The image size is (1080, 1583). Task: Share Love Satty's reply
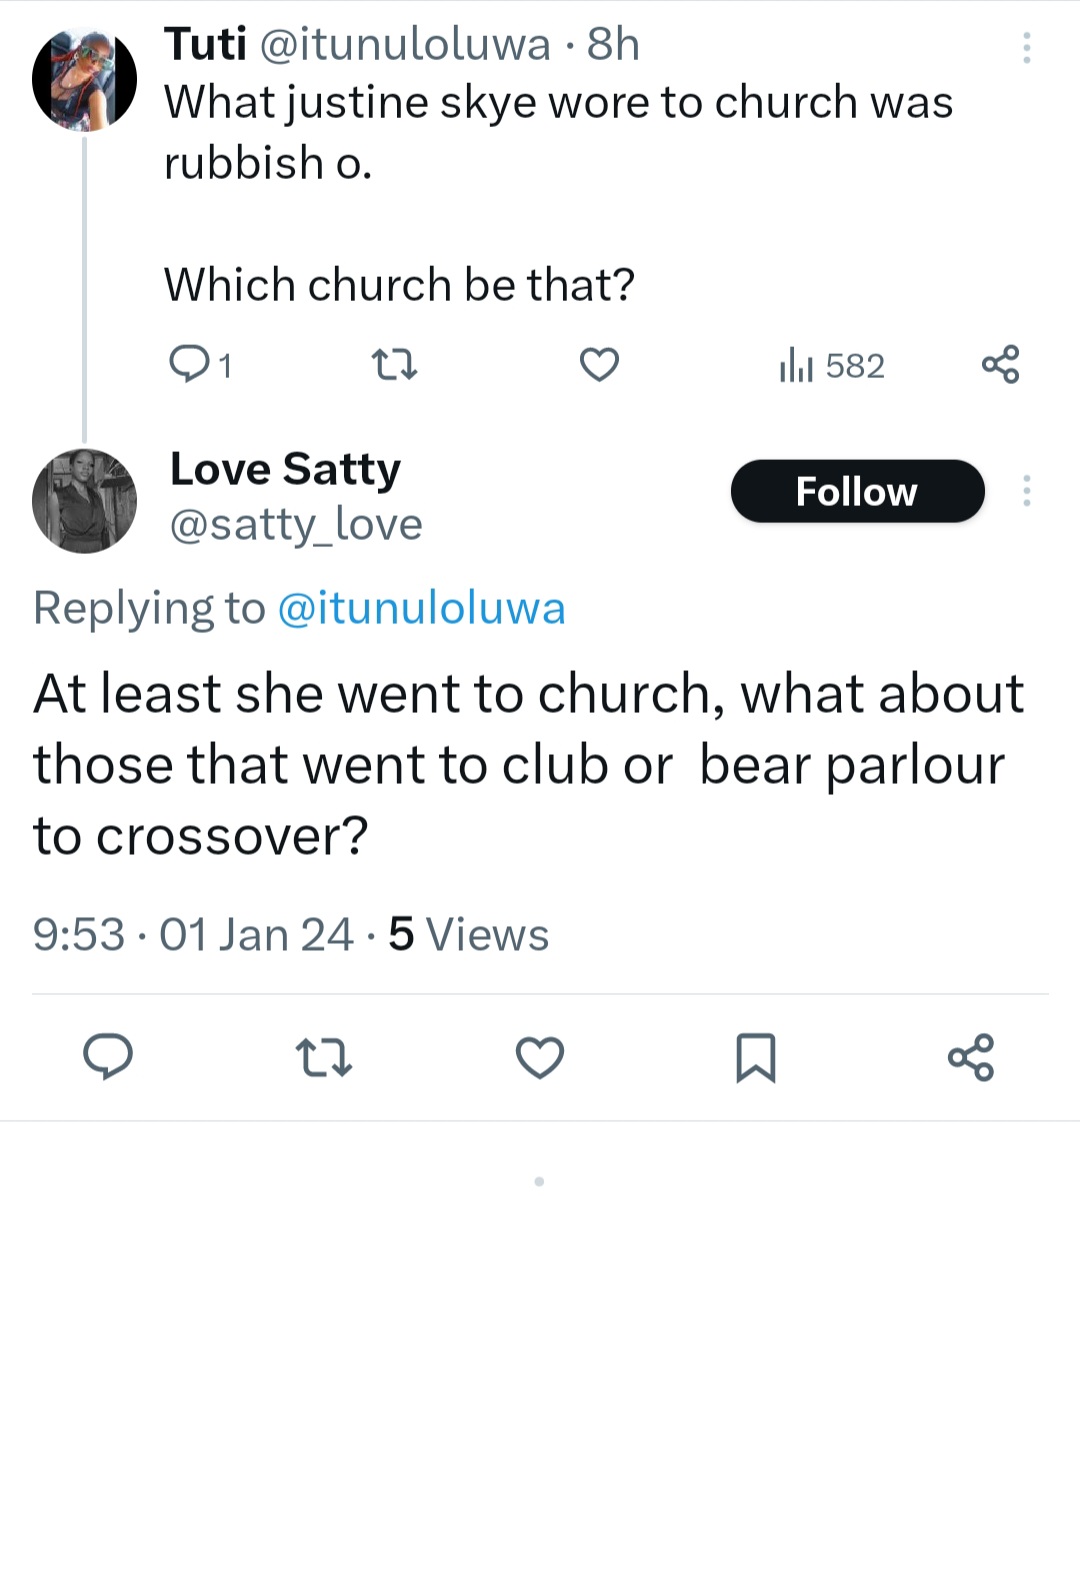(971, 1057)
